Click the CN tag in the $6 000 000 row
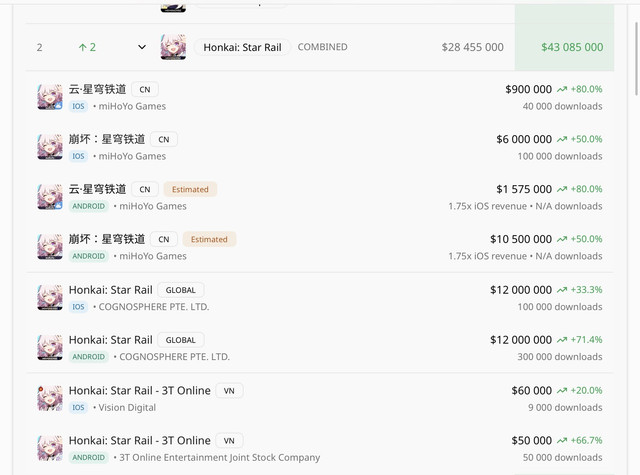This screenshot has width=640, height=475. point(164,140)
